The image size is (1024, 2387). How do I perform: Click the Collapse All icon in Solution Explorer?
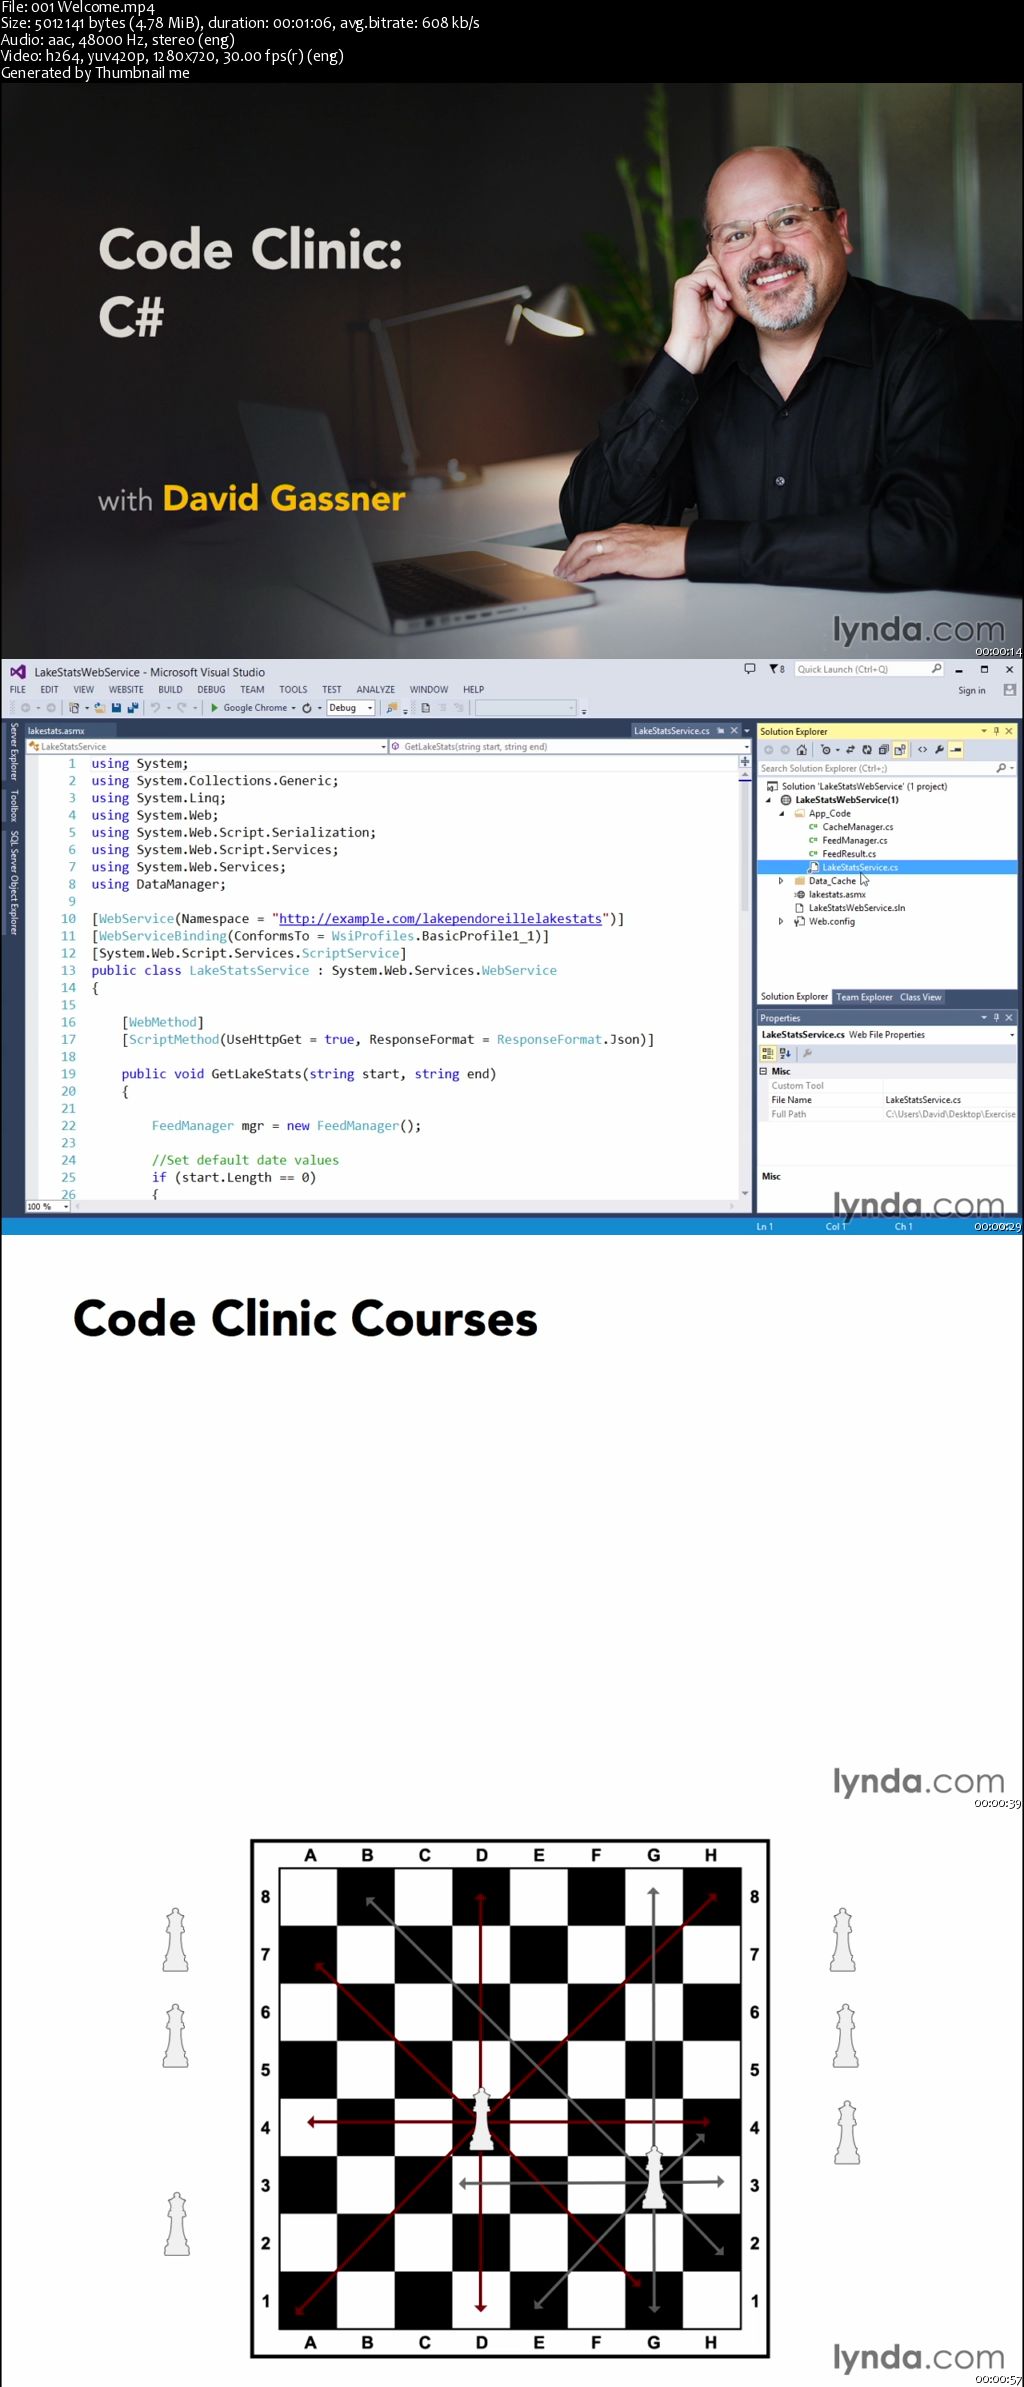[883, 750]
